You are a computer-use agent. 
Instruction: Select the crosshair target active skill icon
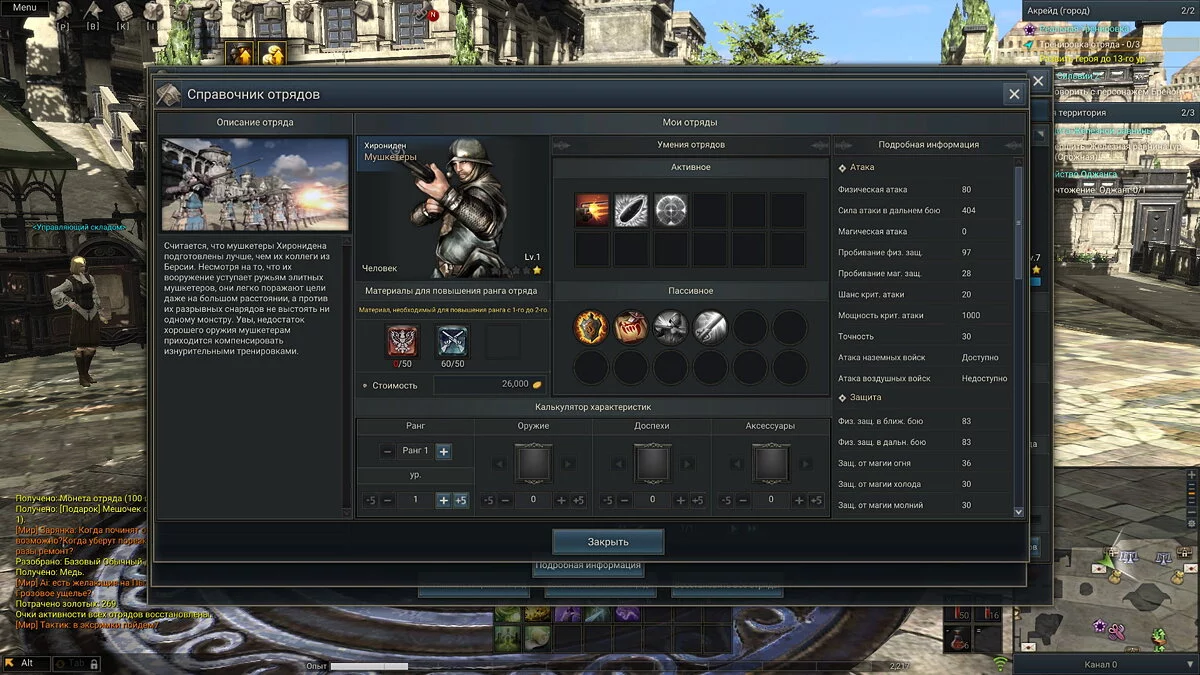tap(670, 210)
